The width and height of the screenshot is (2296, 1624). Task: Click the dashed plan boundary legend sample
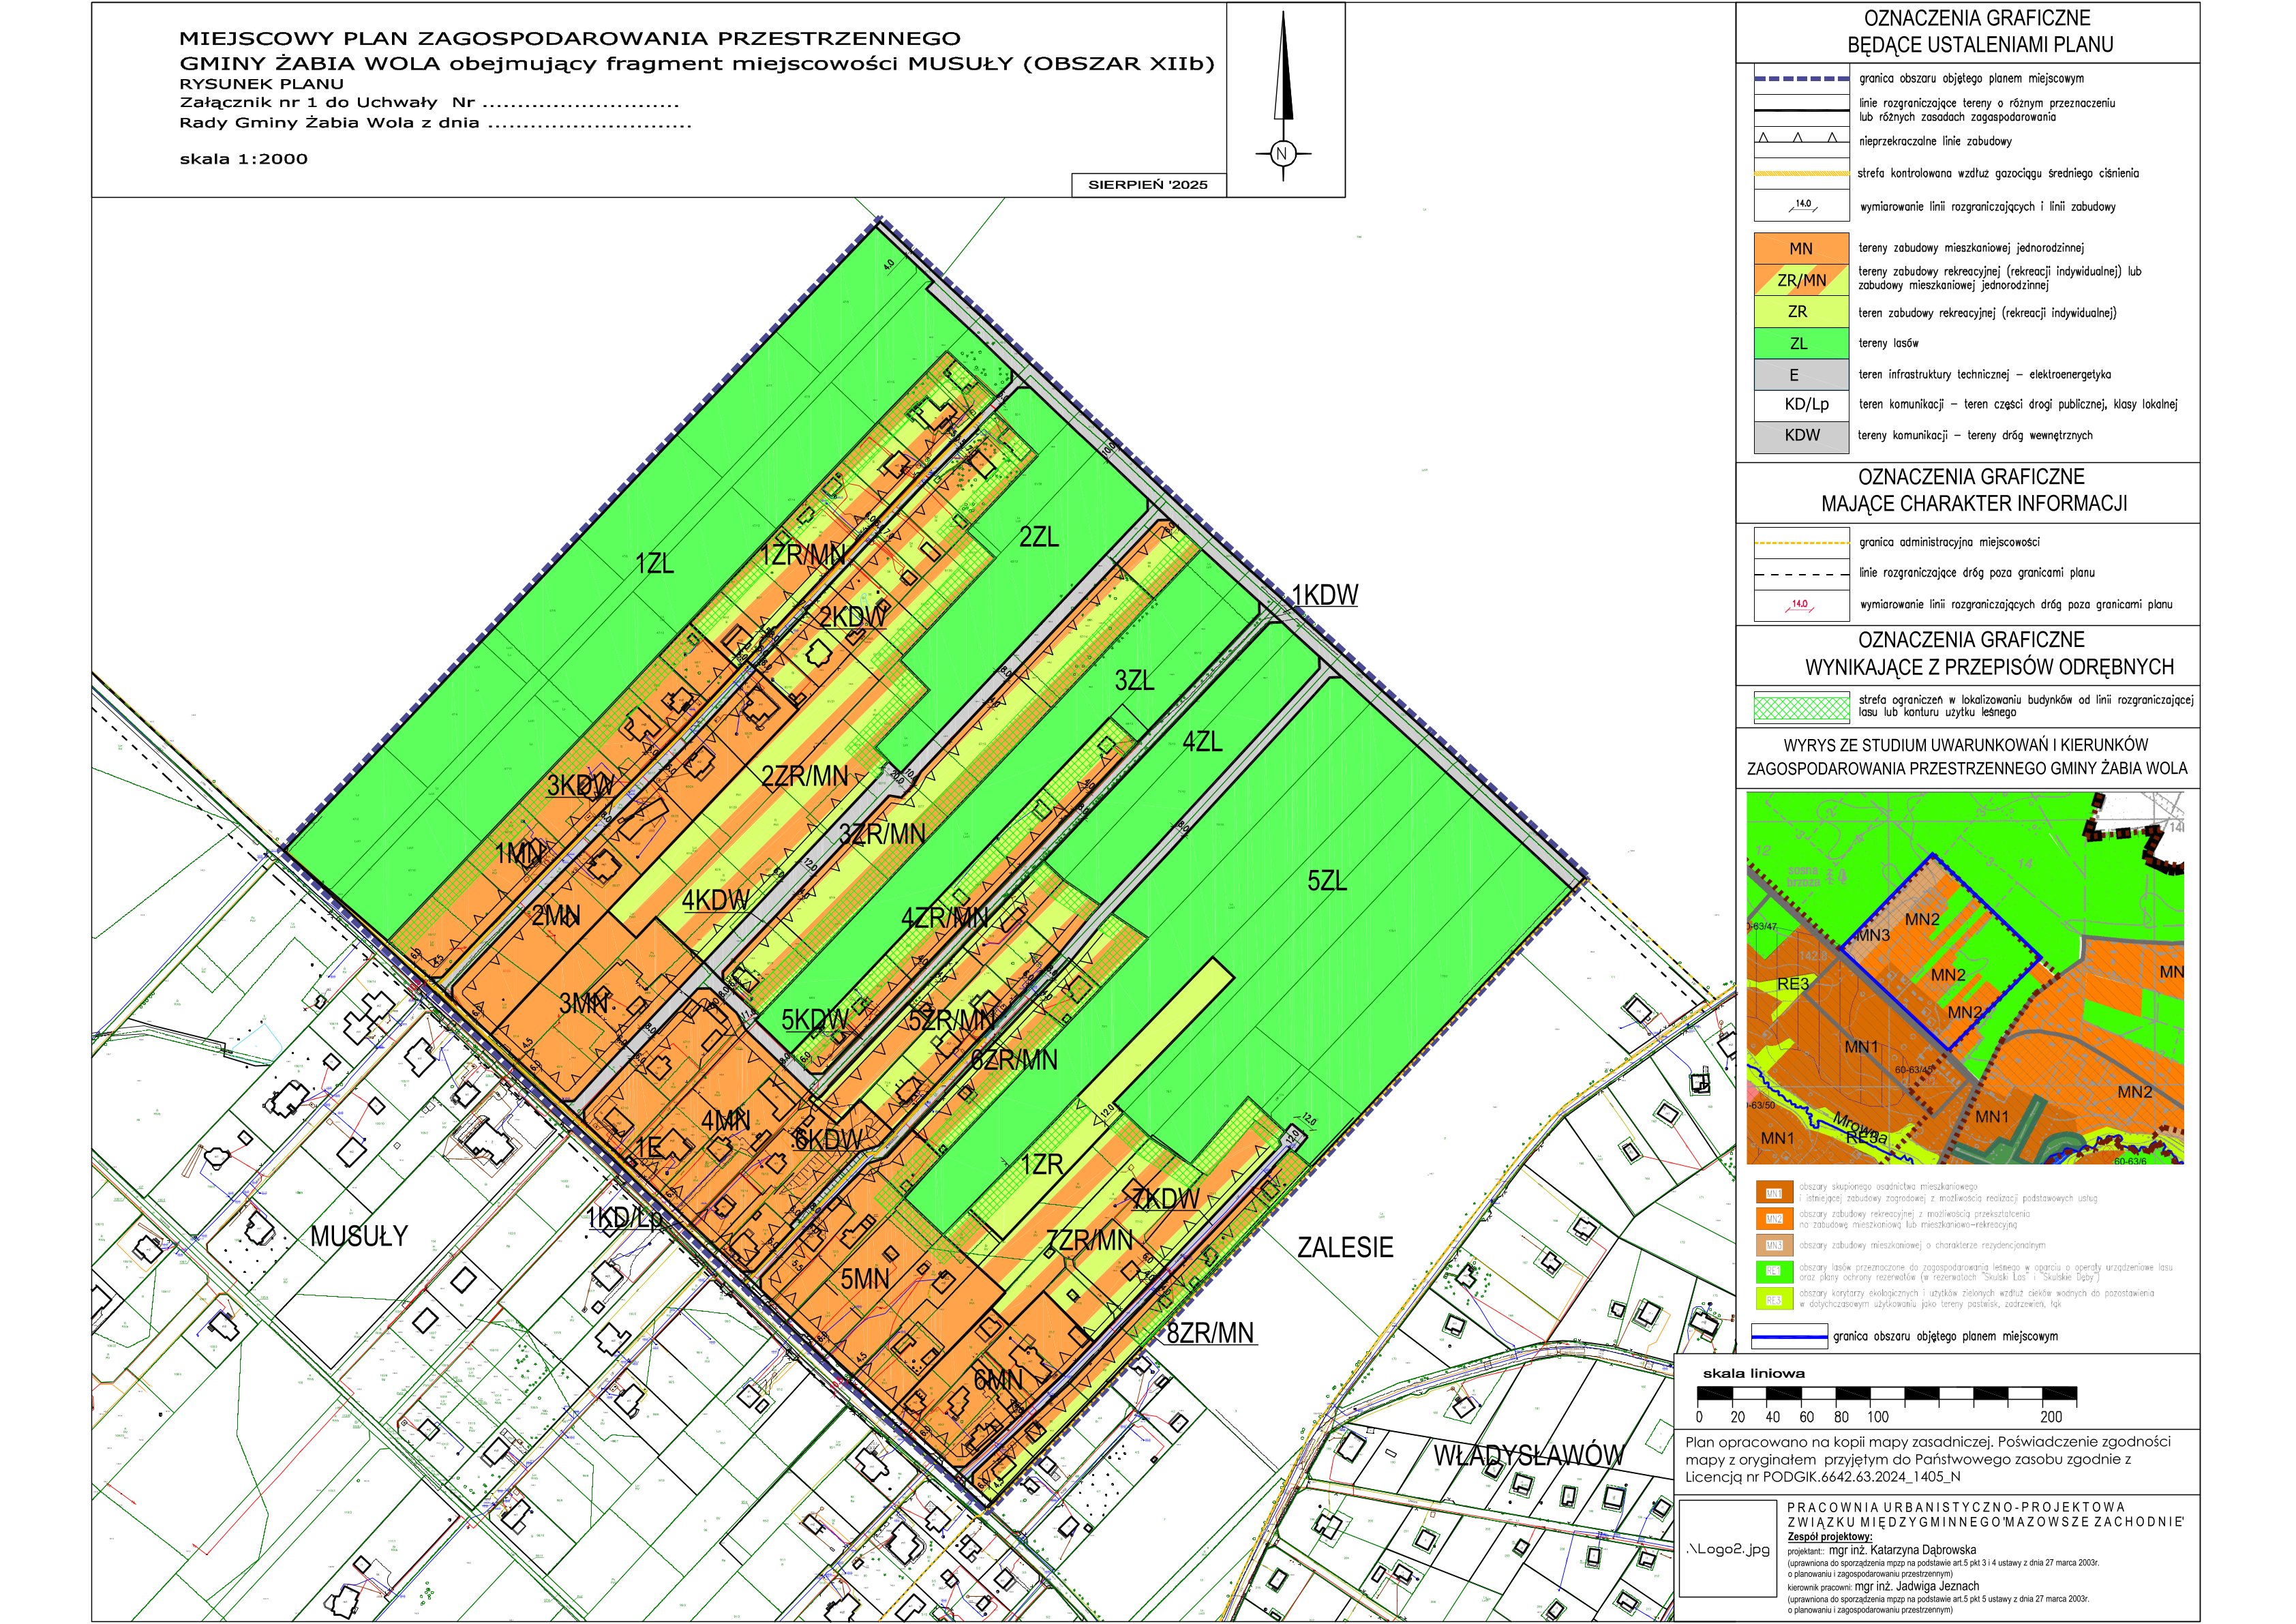click(1801, 78)
